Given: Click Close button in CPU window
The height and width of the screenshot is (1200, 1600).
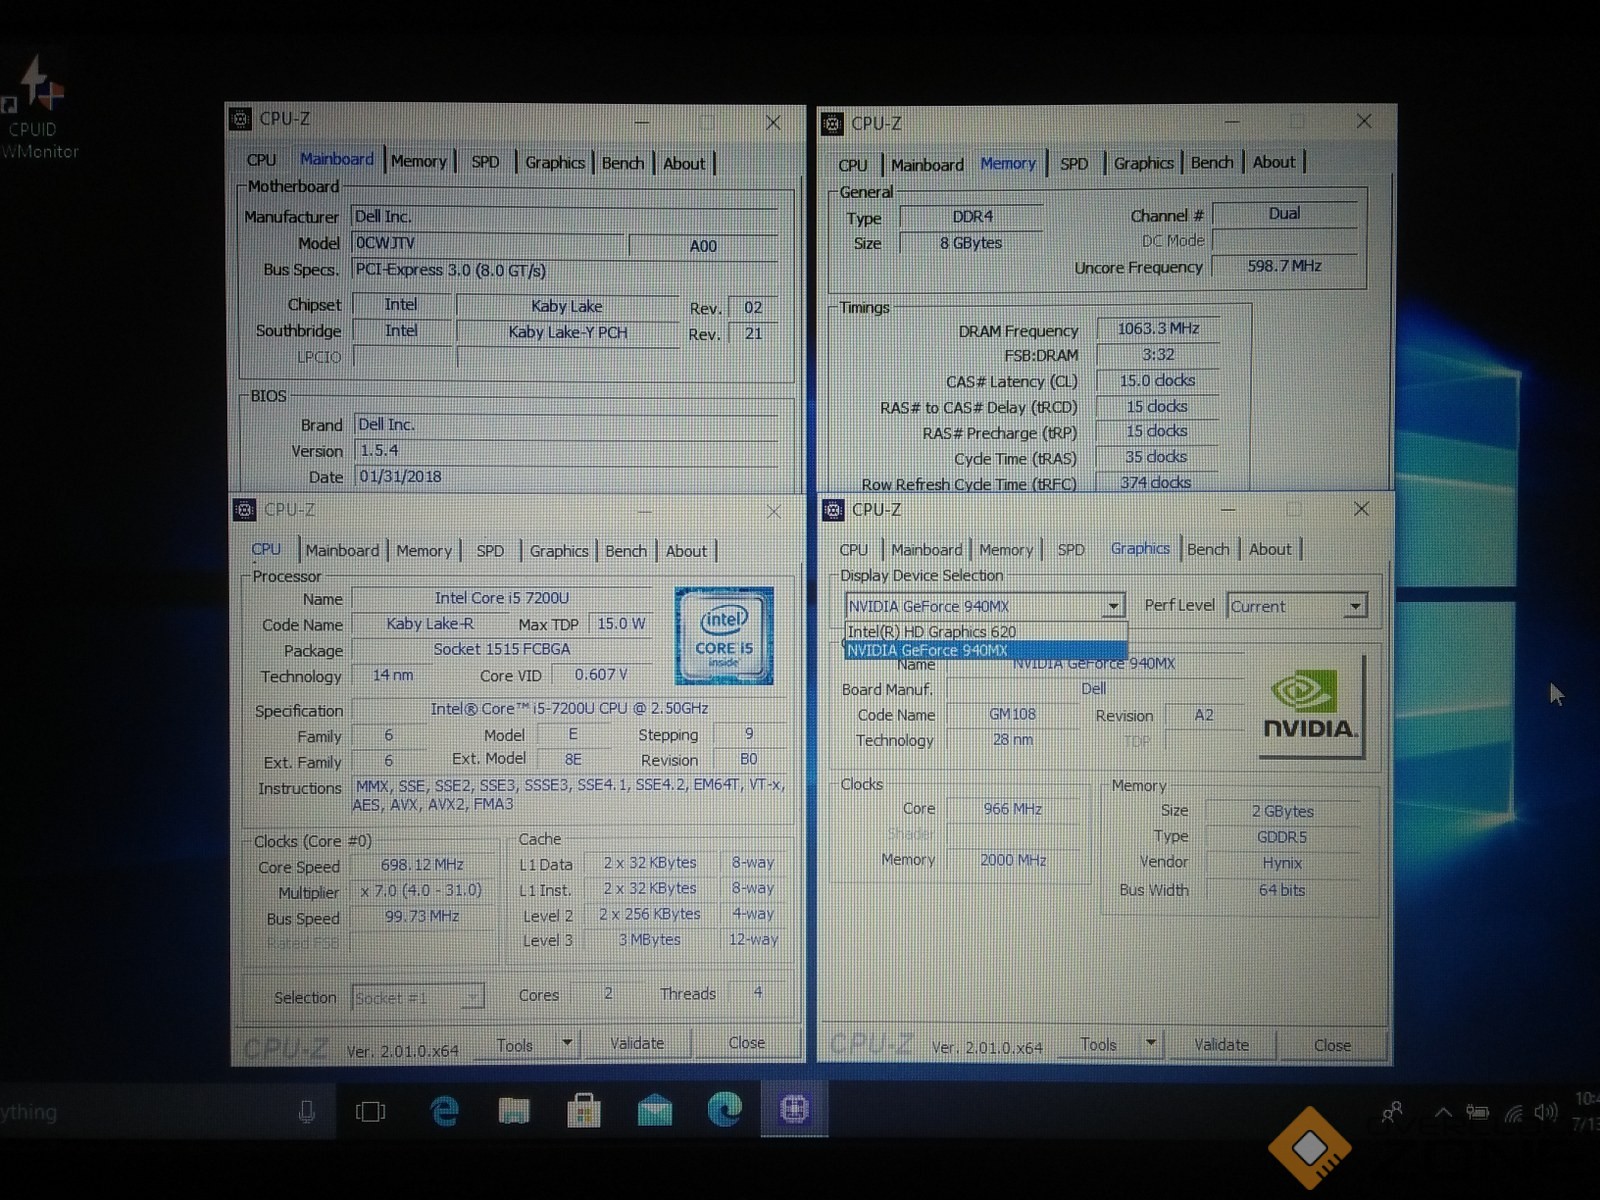Looking at the screenshot, I should [747, 1042].
